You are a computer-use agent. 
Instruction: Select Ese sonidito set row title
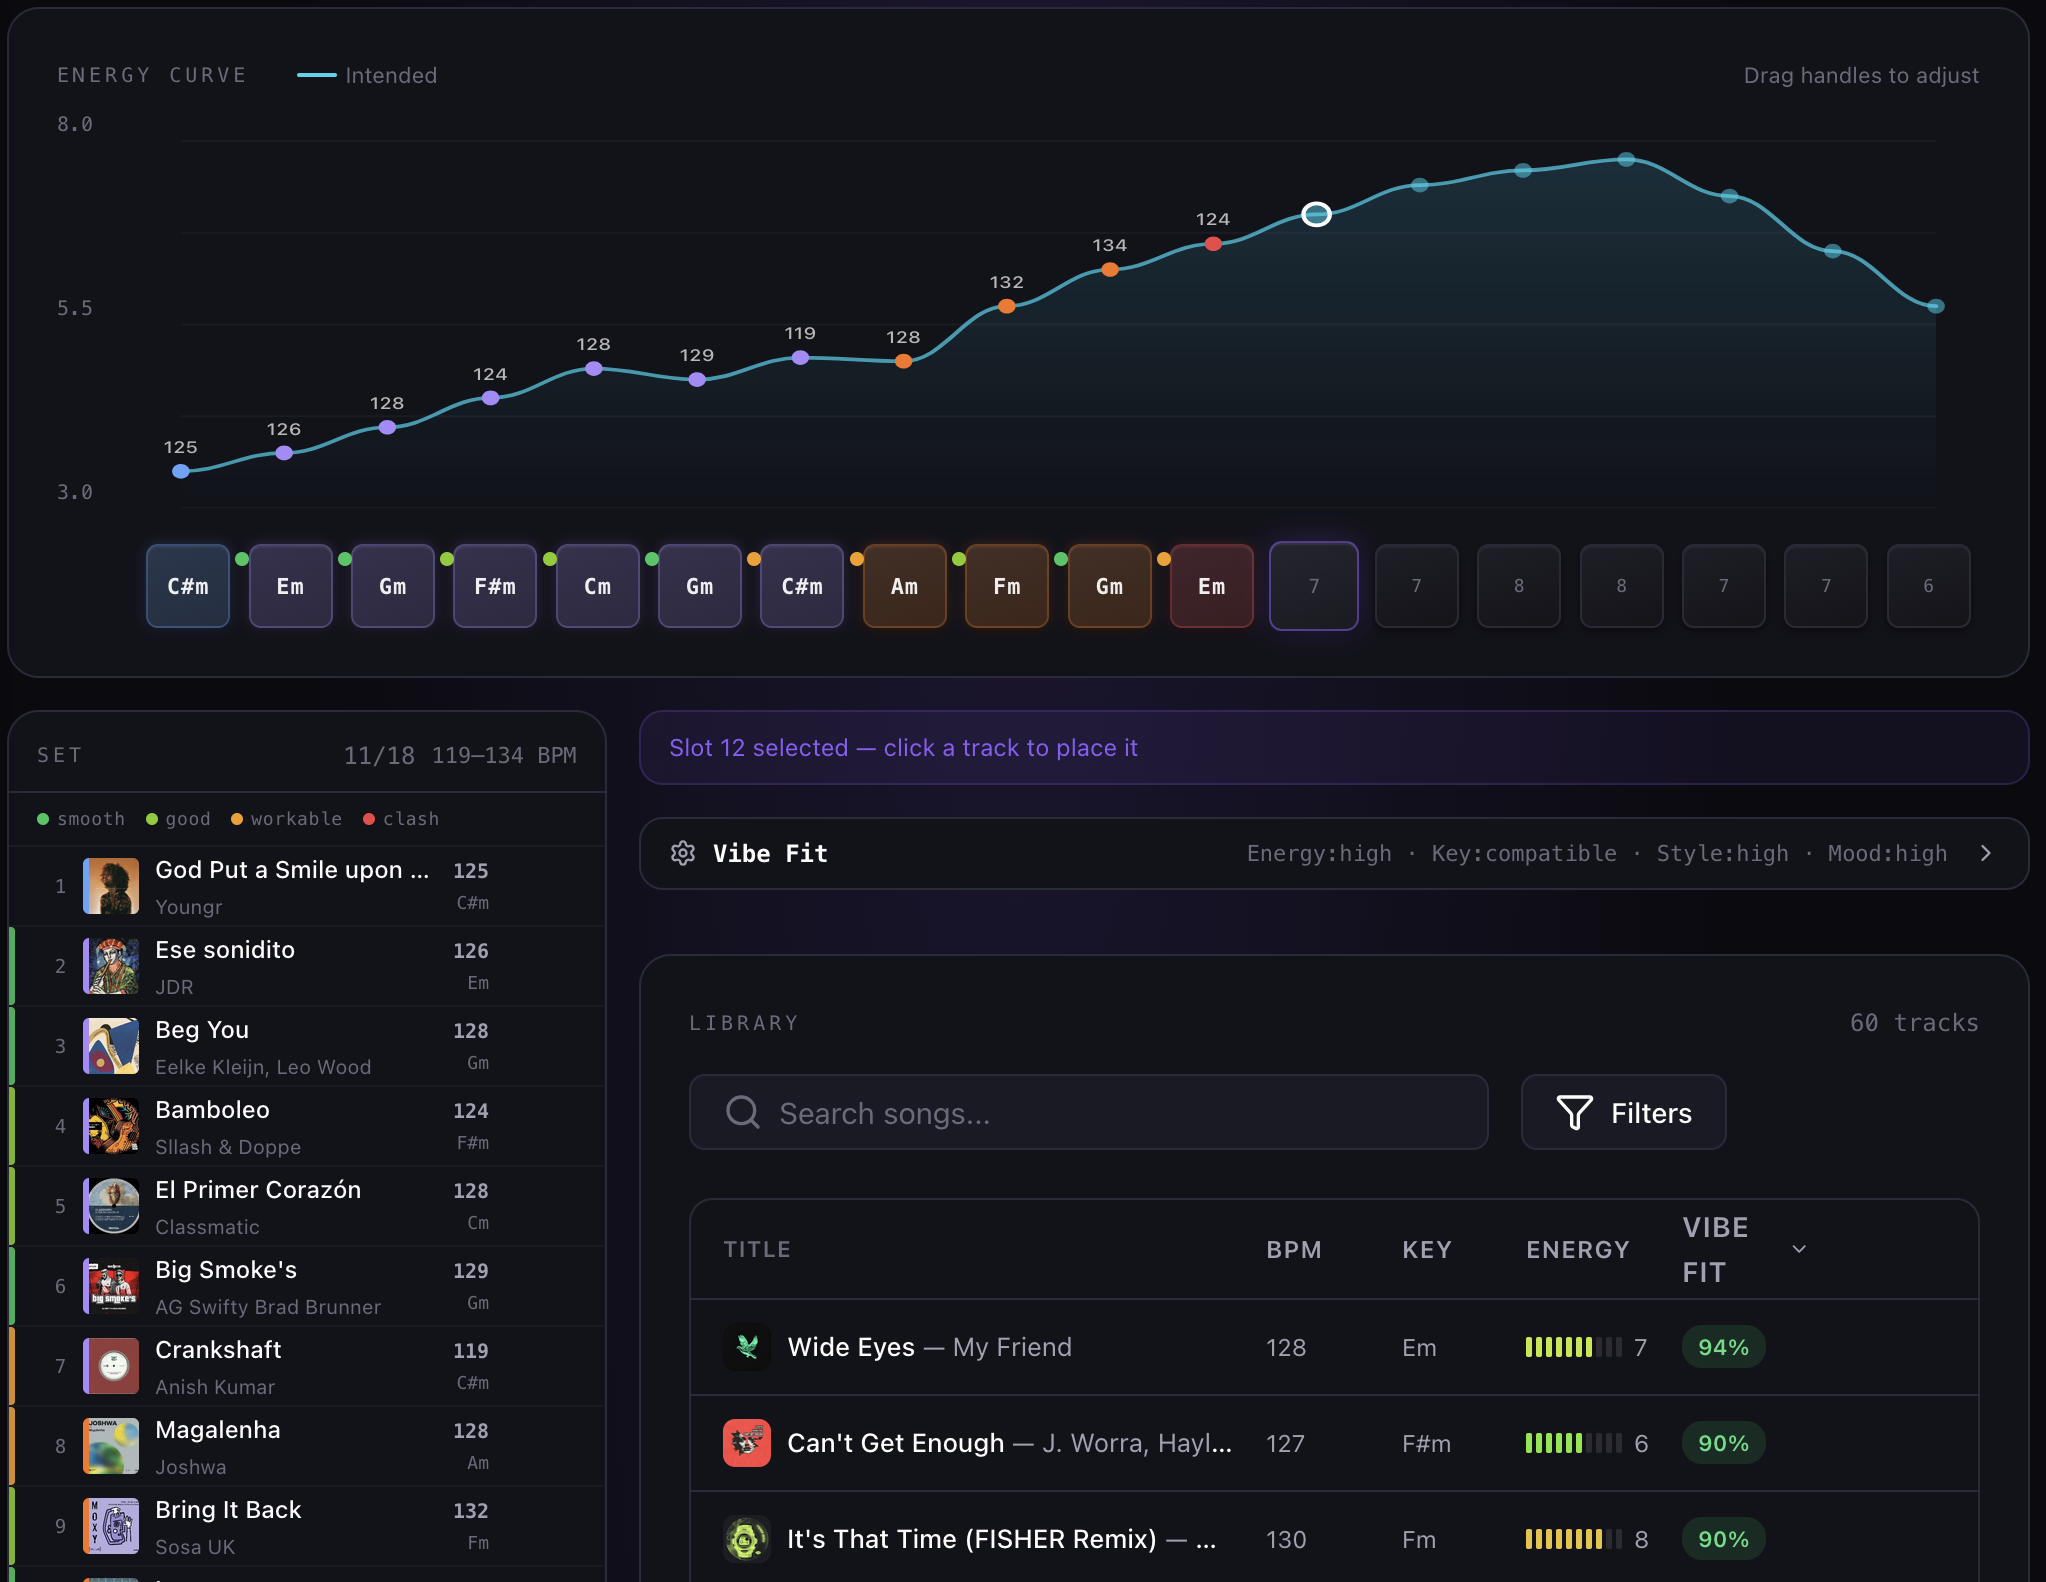(225, 950)
